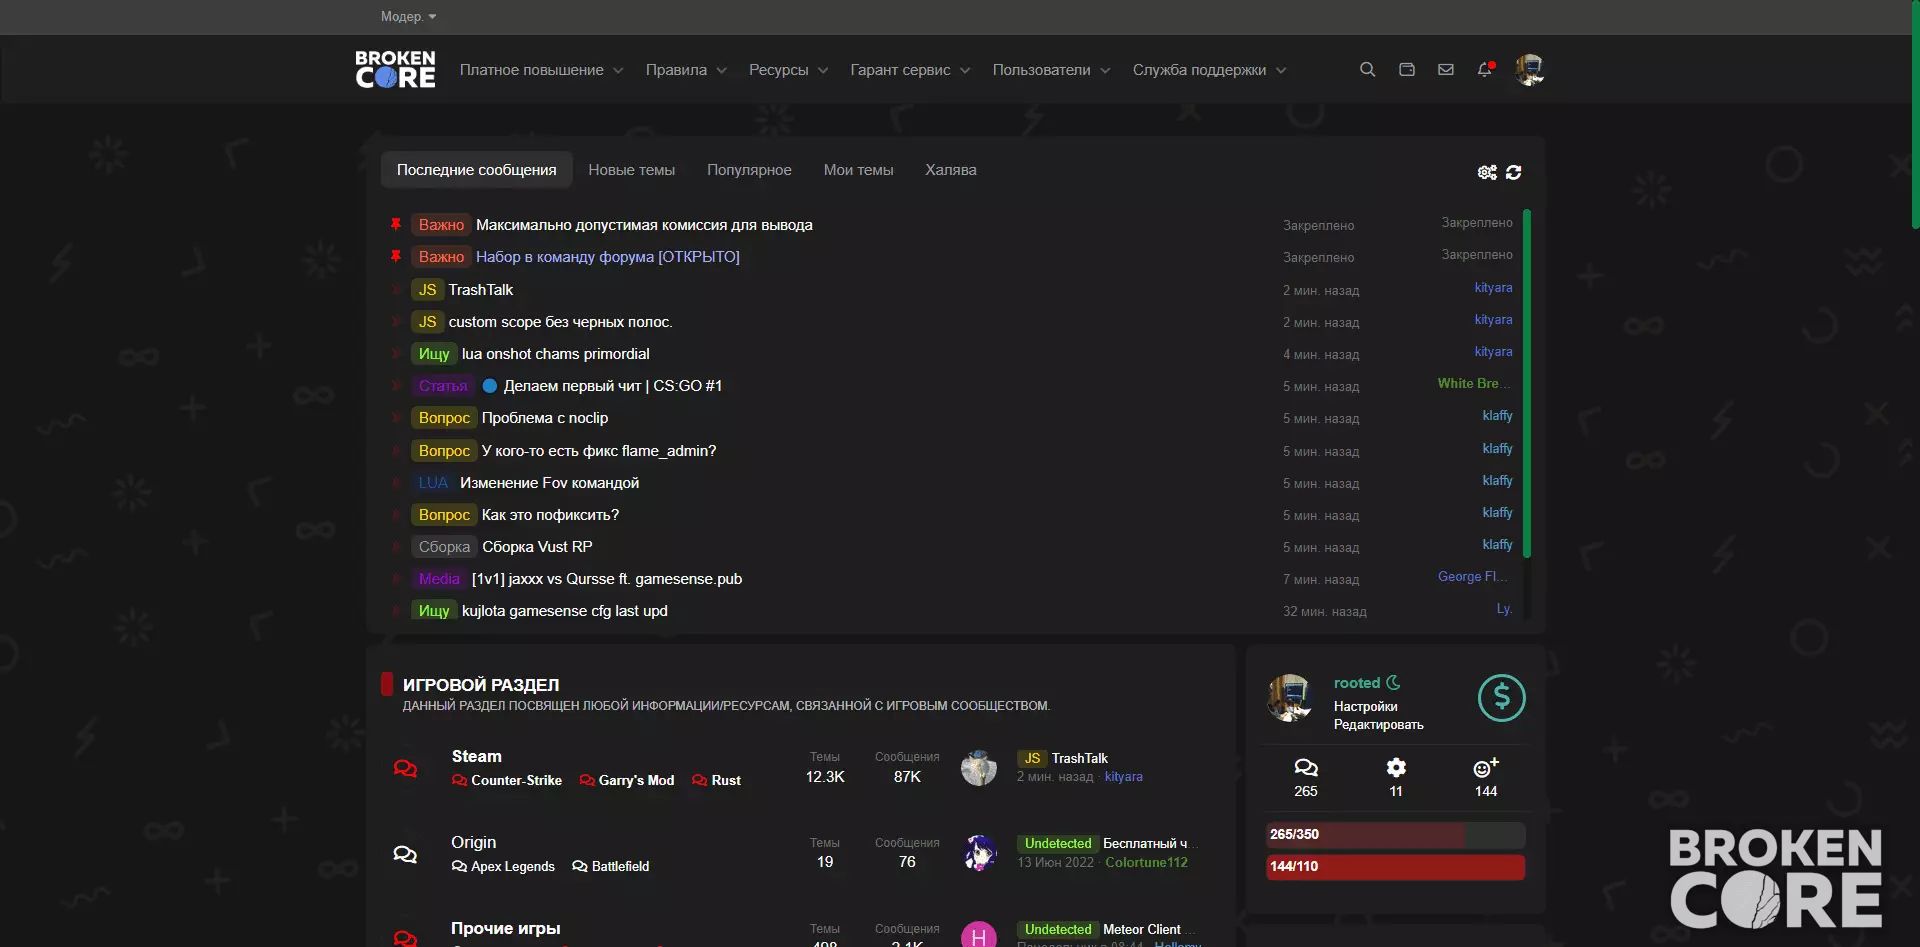Click the reactions smiley icon with 144
The height and width of the screenshot is (947, 1920).
click(1486, 767)
